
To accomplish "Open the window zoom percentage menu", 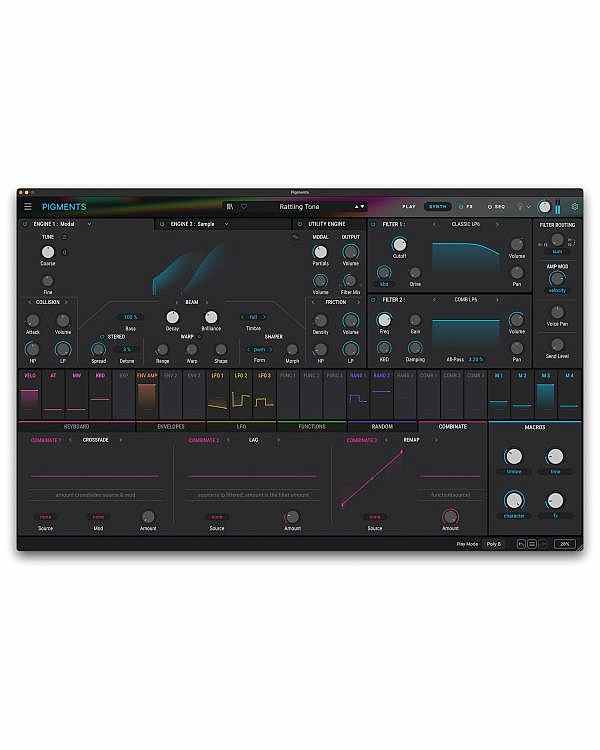I will pyautogui.click(x=565, y=544).
